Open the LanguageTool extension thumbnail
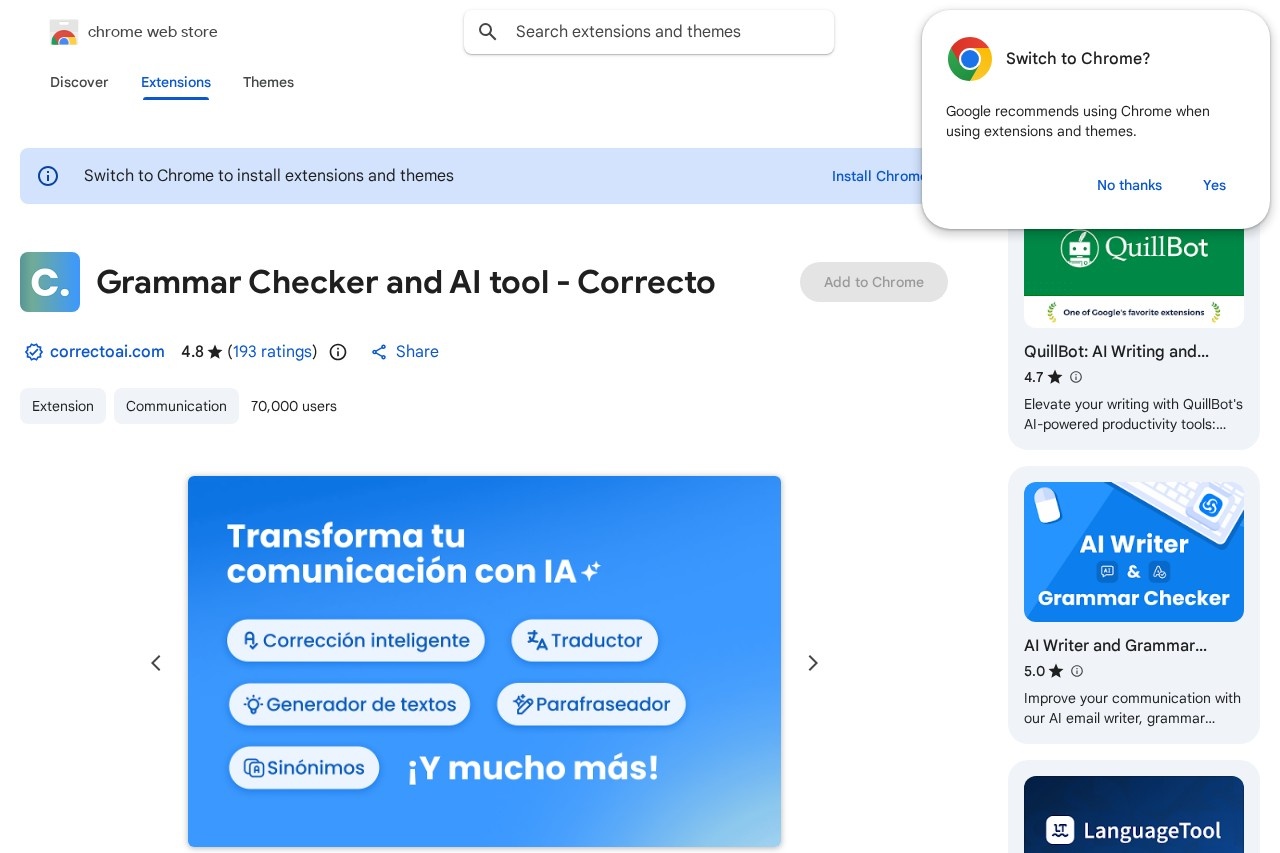The height and width of the screenshot is (853, 1280). click(1134, 814)
